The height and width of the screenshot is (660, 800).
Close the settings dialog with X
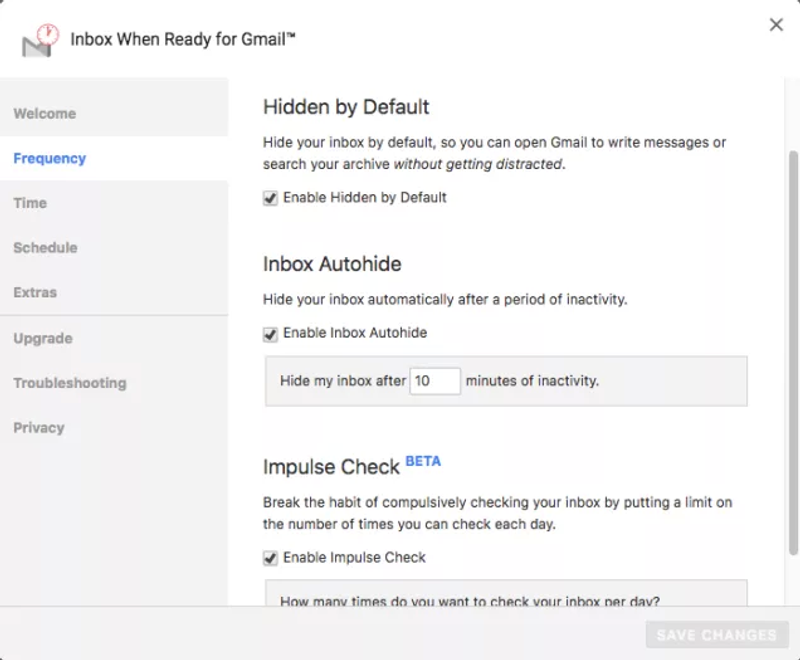tap(776, 25)
